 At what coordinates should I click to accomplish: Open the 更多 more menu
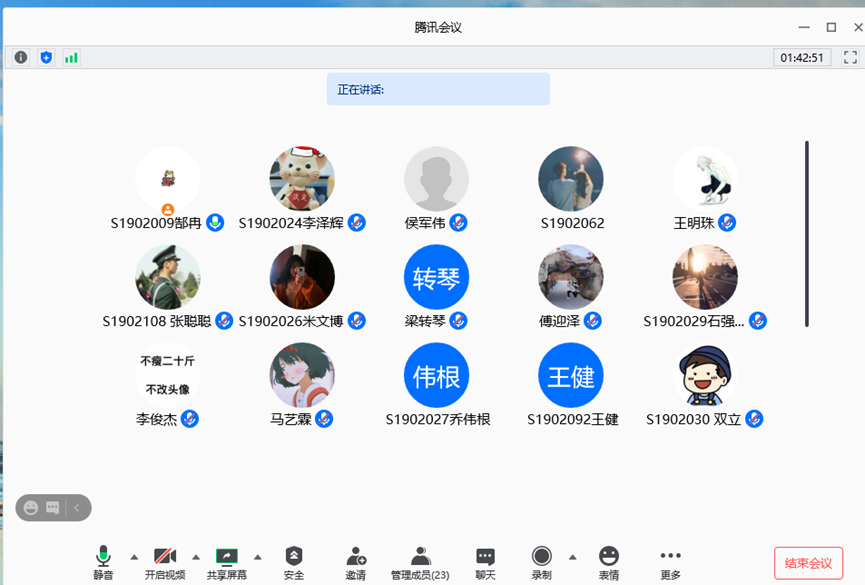tap(670, 562)
